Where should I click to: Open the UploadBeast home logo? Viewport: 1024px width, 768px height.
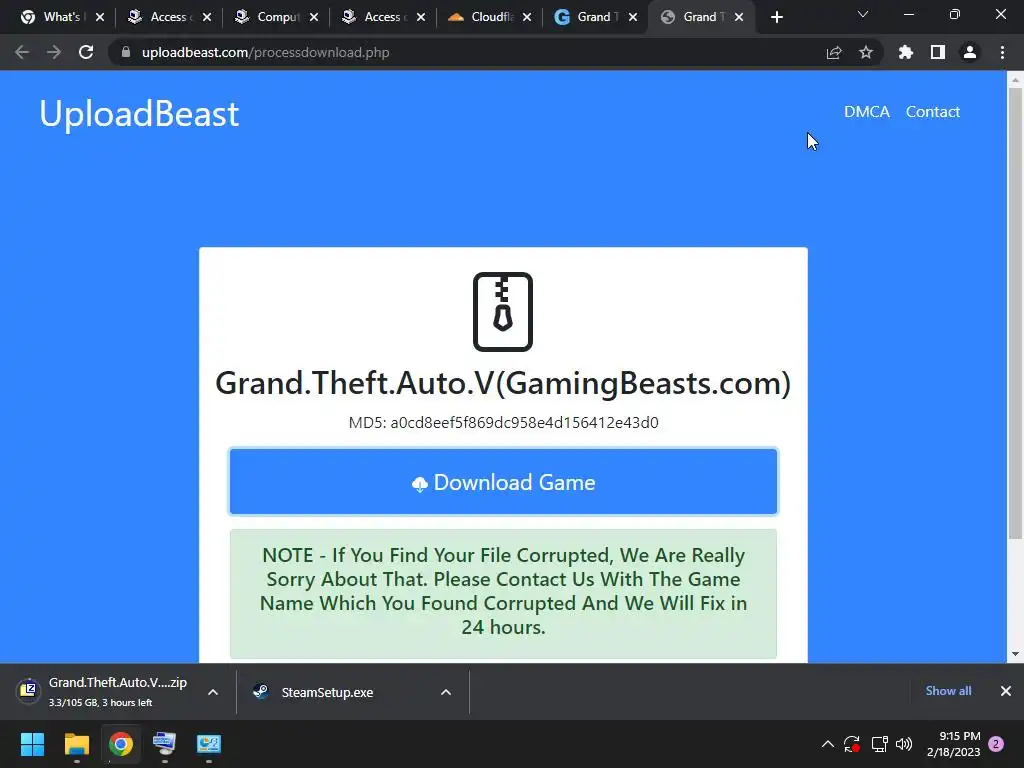pos(139,114)
